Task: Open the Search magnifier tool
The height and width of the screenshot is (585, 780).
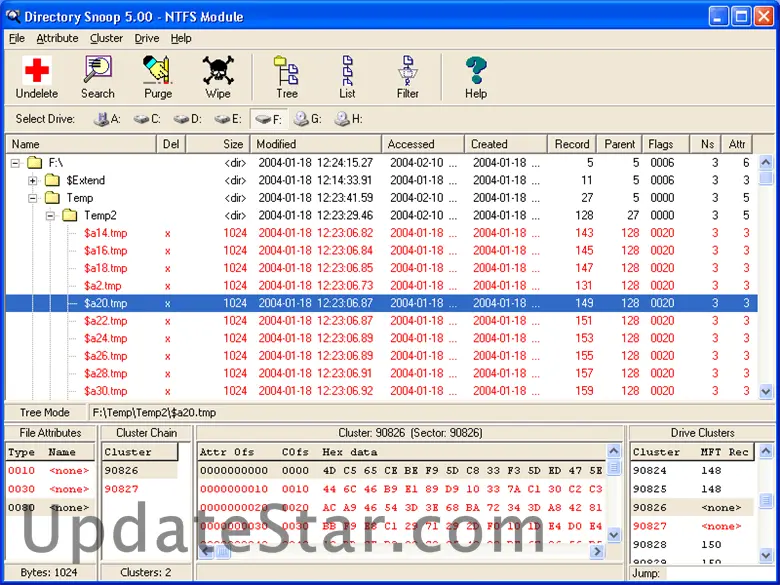Action: coord(98,70)
